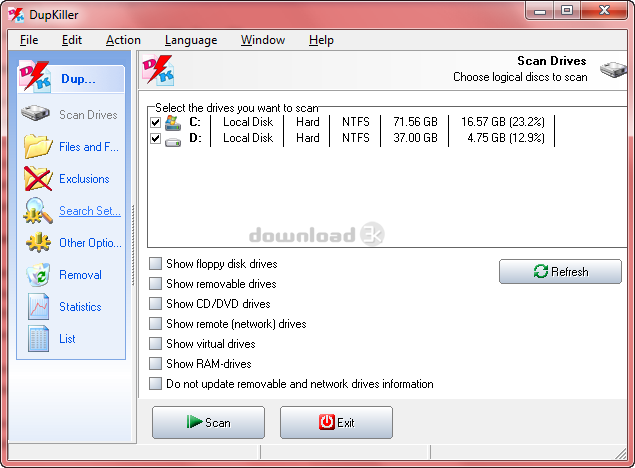Open the Action menu
This screenshot has width=635, height=468.
coord(123,40)
